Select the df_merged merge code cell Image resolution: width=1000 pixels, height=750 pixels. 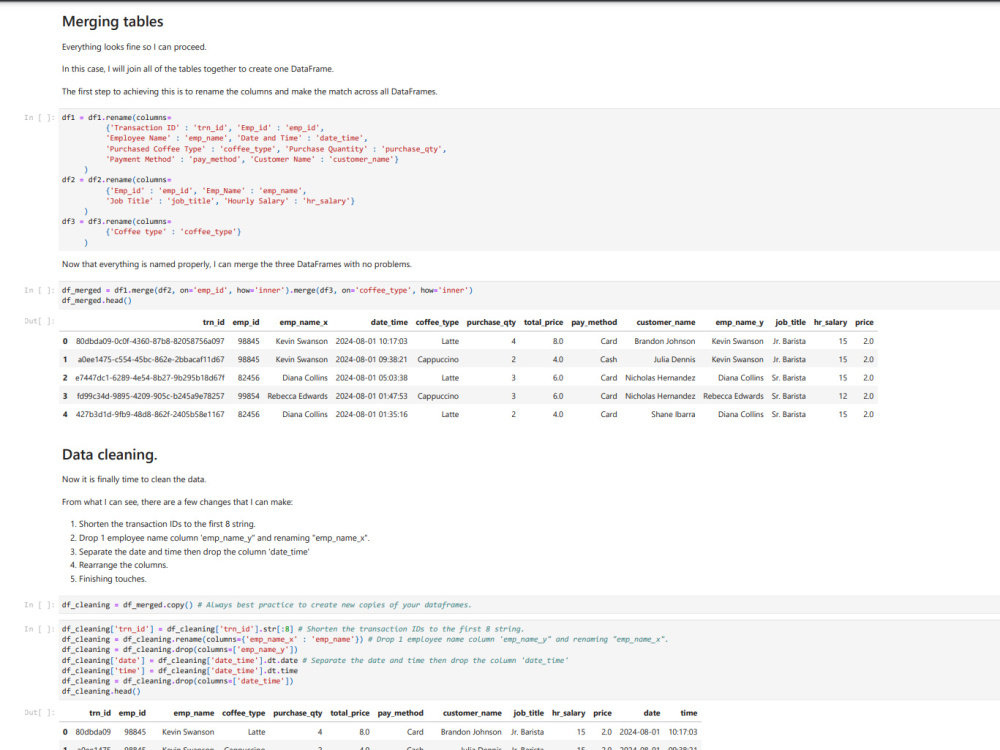(x=529, y=295)
